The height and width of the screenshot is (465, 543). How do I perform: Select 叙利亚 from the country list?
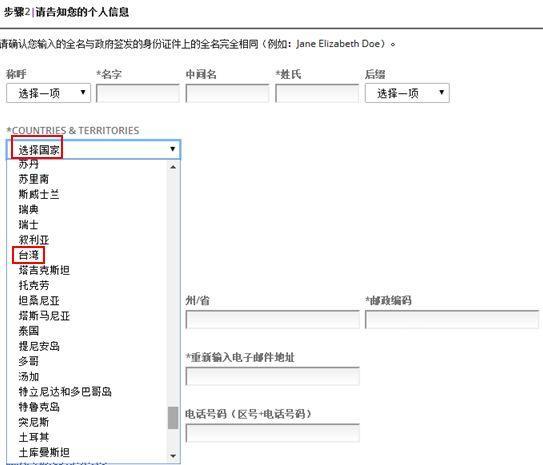(34, 240)
